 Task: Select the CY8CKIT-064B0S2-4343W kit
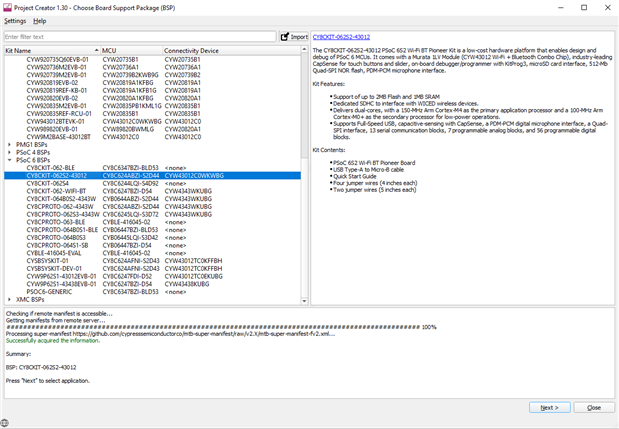[152, 199]
